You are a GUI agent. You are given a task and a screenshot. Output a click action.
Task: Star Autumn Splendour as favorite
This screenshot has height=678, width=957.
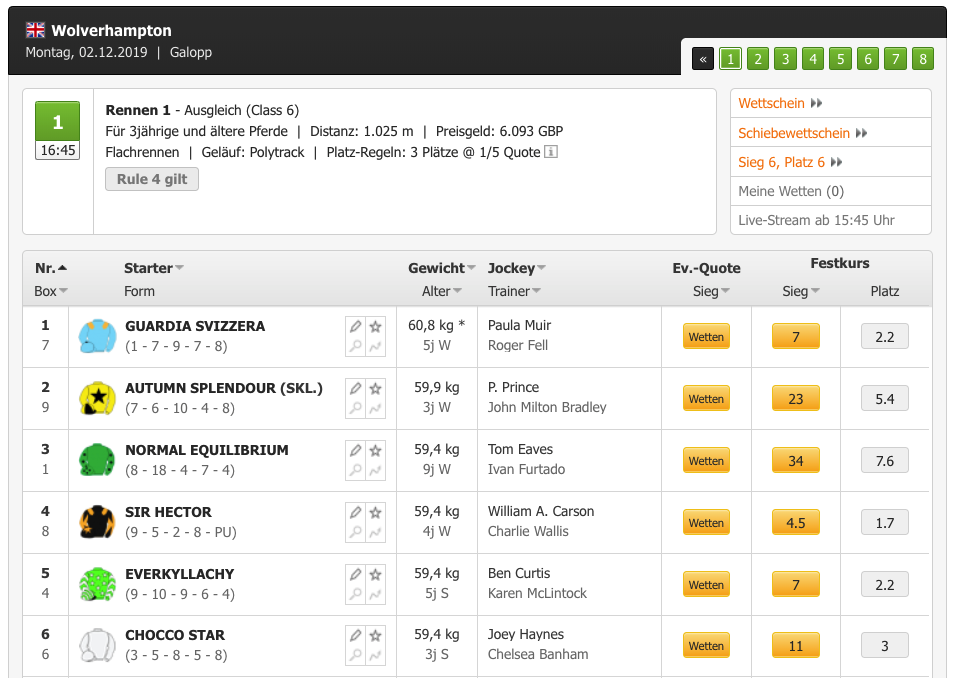(x=375, y=388)
